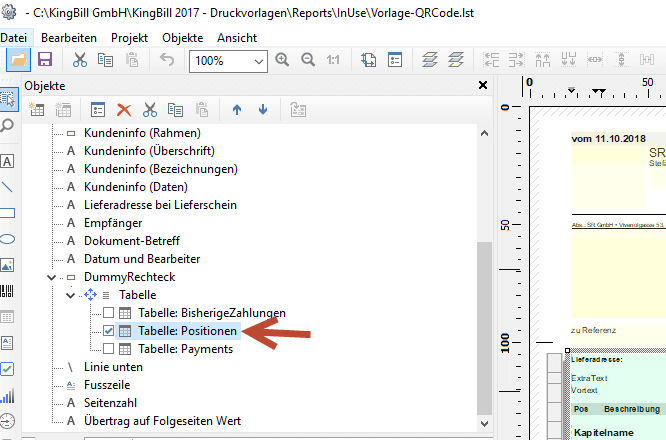Screen dimensions: 666x440
Task: Open a file with the folder icon
Action: click(18, 60)
